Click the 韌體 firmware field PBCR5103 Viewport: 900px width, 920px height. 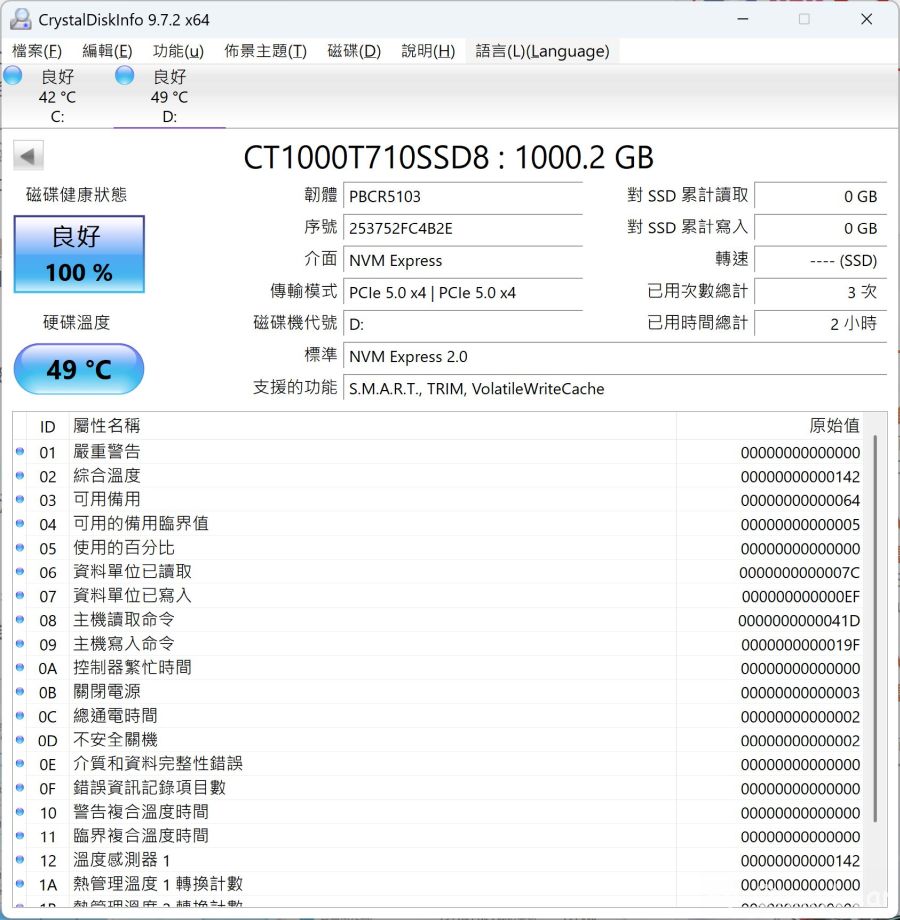tap(463, 196)
